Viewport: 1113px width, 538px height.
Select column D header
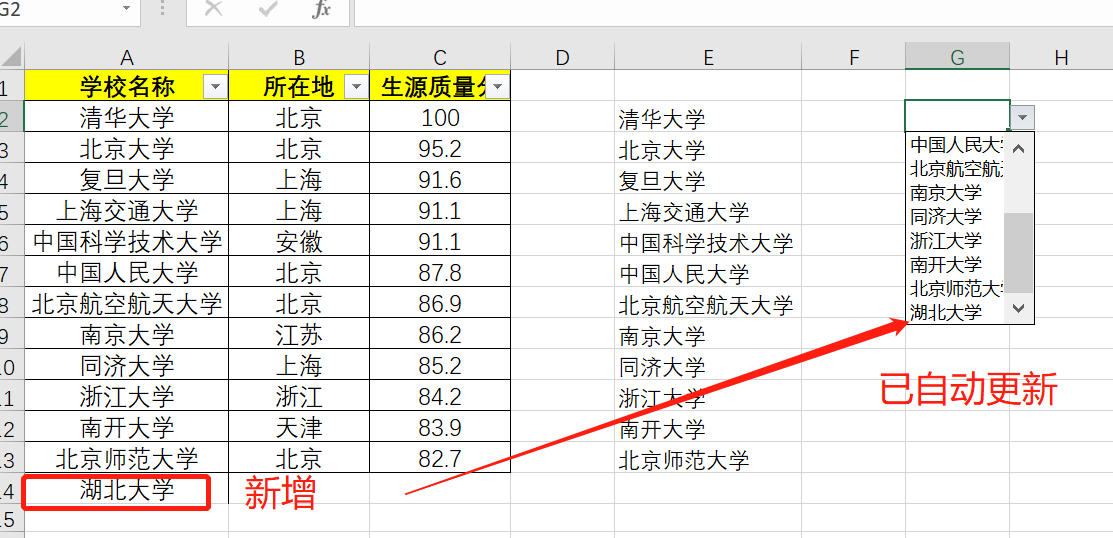563,57
